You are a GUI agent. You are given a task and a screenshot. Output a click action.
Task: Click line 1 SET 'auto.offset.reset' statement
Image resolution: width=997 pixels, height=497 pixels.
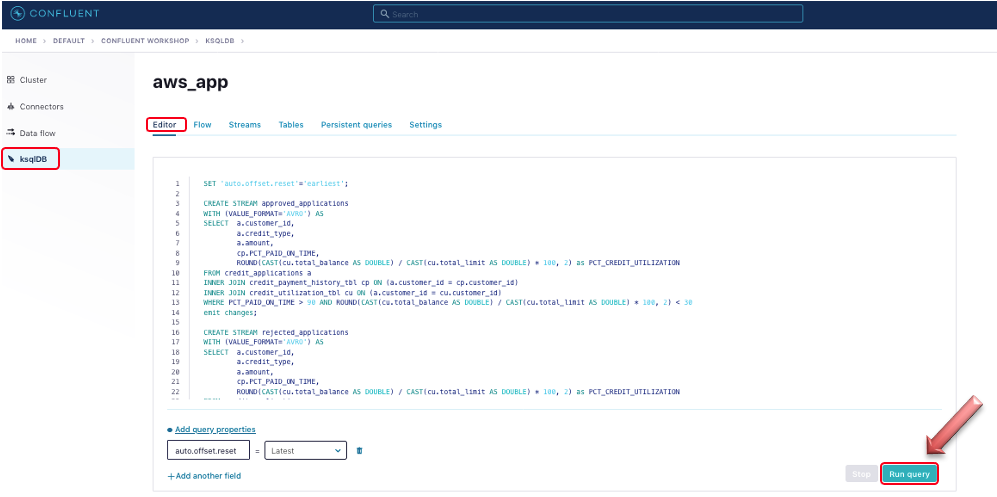coord(276,183)
